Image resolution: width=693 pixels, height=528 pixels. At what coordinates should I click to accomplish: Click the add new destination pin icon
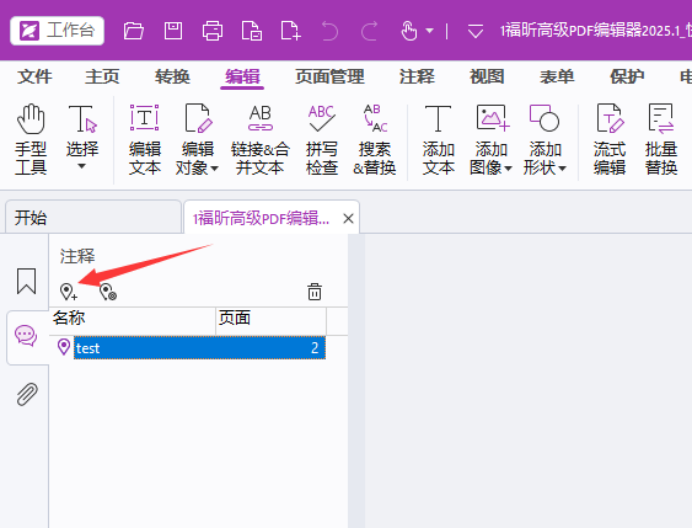[68, 292]
